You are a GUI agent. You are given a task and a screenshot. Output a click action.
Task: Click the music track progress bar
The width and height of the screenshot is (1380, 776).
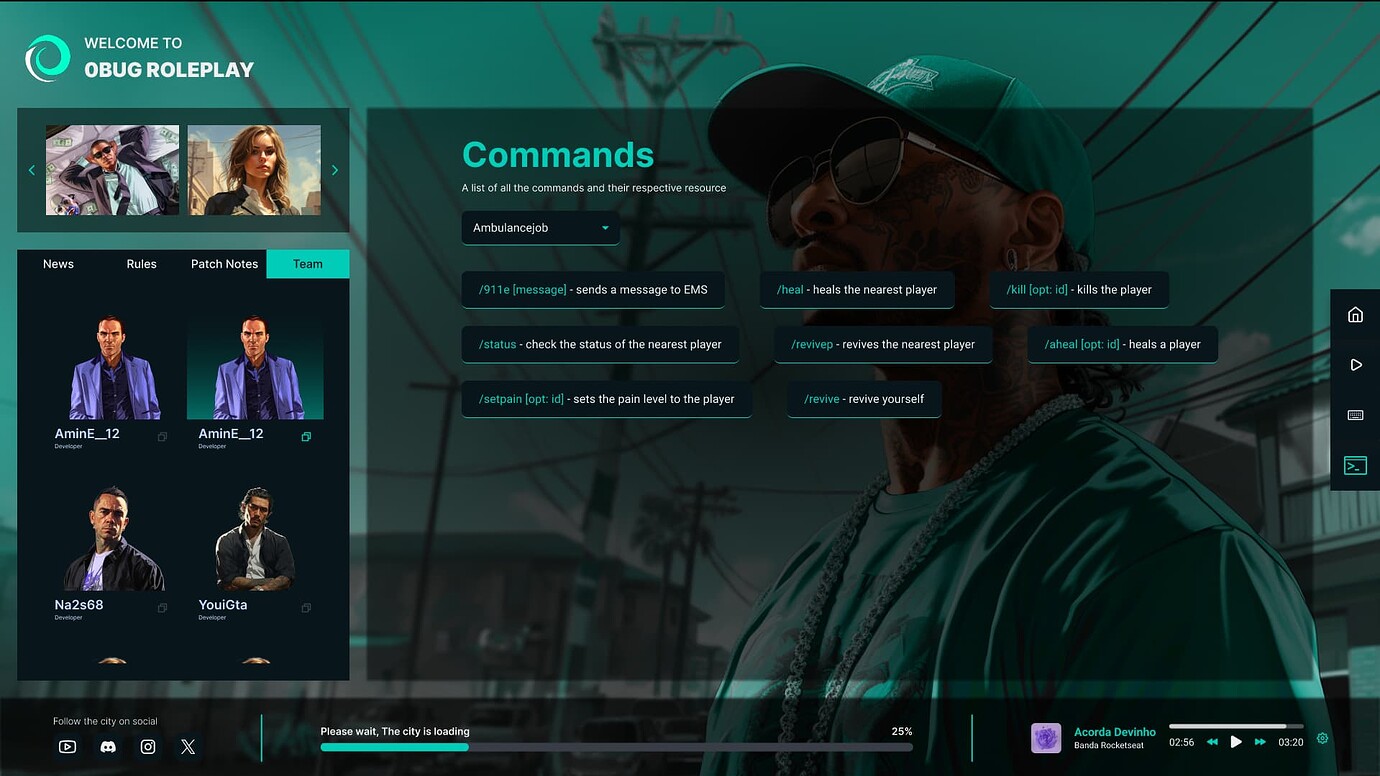1235,727
